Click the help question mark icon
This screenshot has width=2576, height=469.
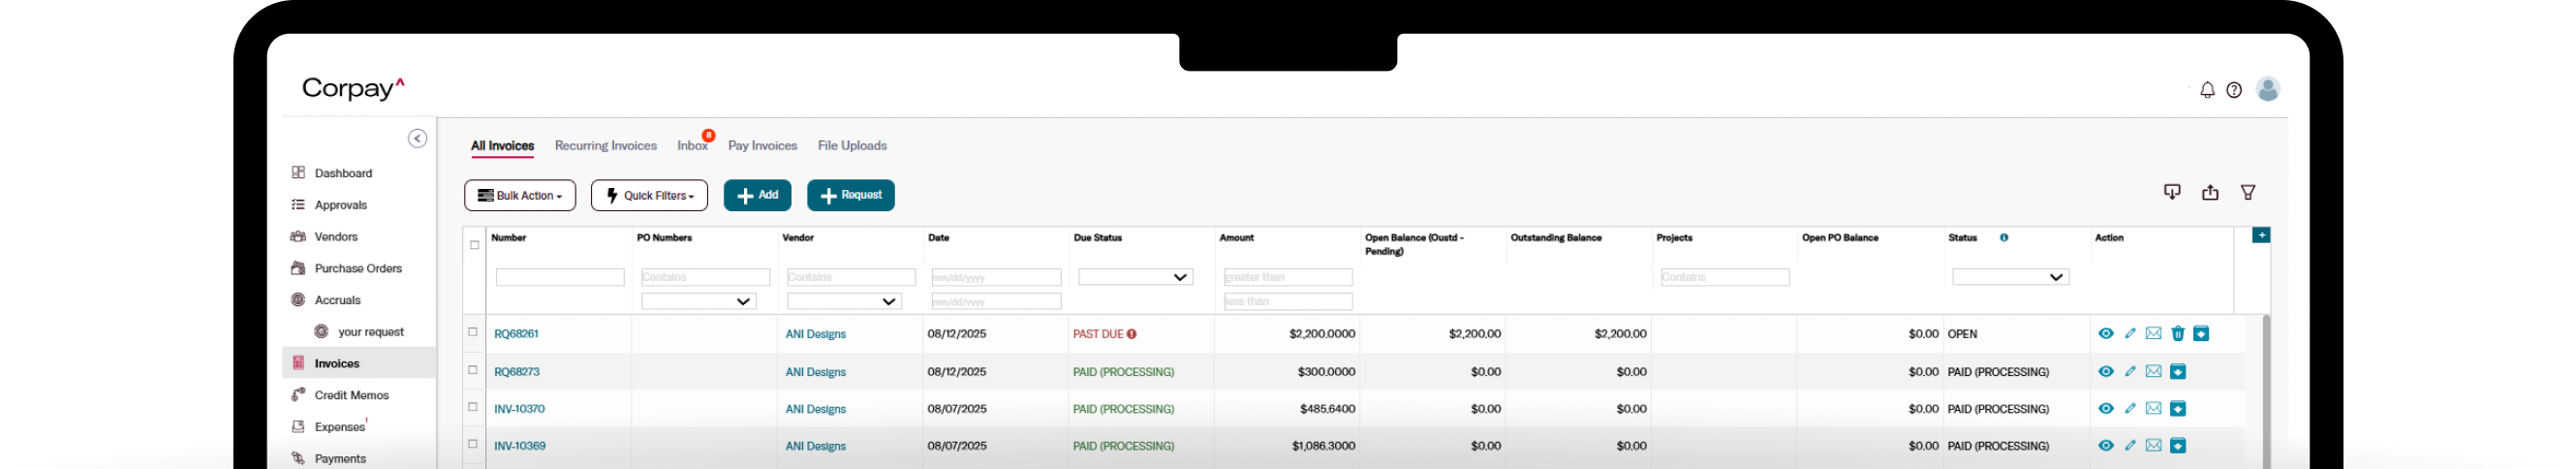(x=2234, y=90)
